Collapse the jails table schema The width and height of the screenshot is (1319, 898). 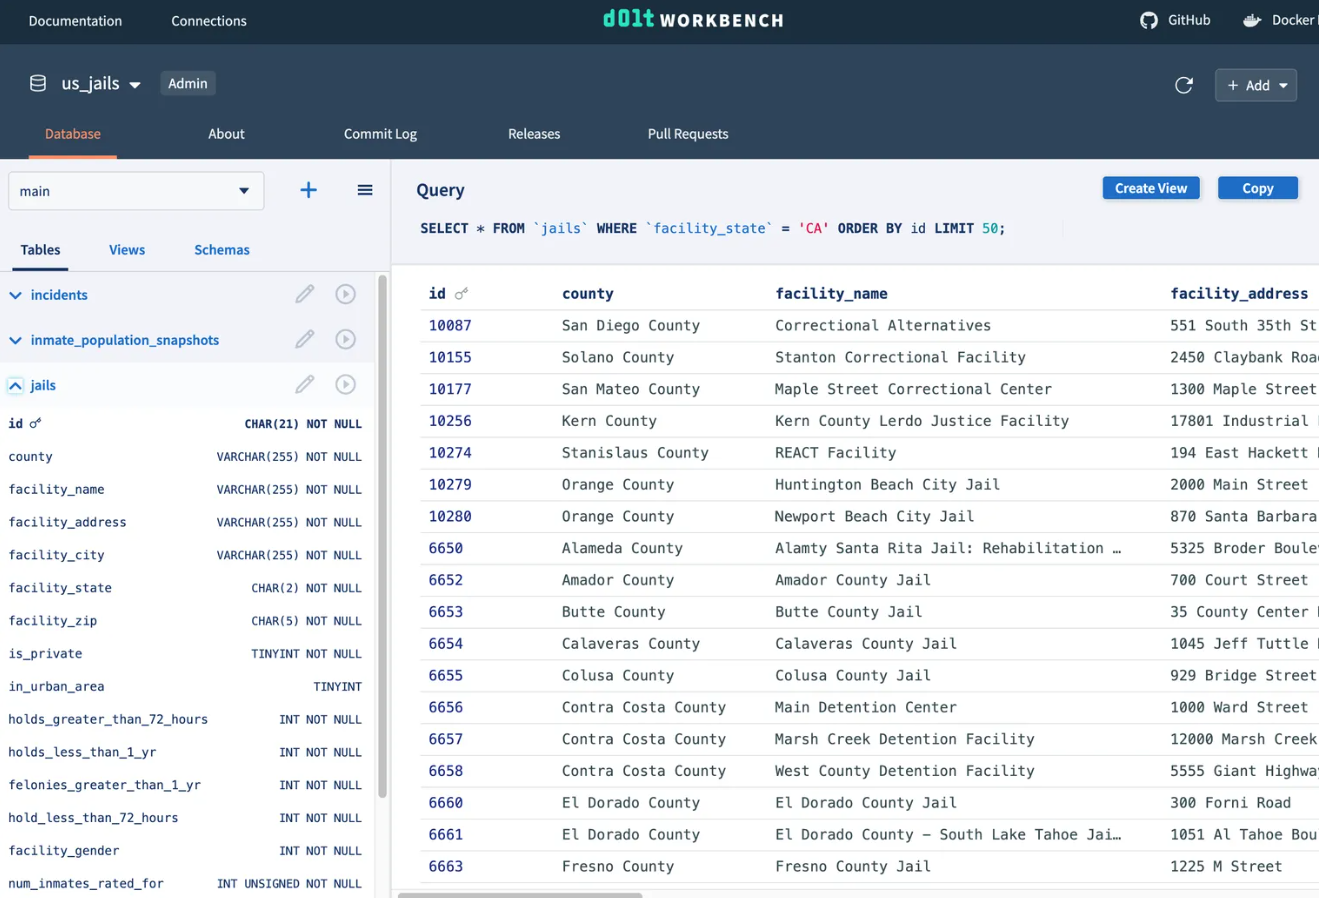15,385
